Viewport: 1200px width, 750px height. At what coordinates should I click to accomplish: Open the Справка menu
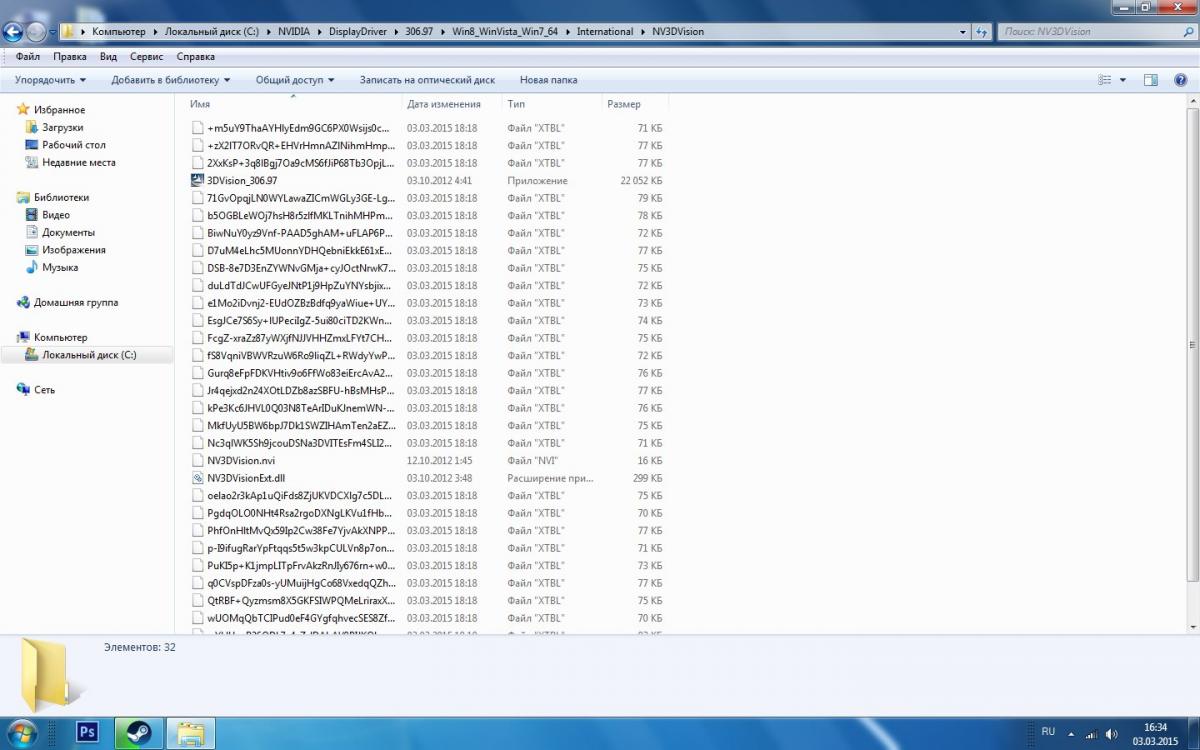[196, 57]
